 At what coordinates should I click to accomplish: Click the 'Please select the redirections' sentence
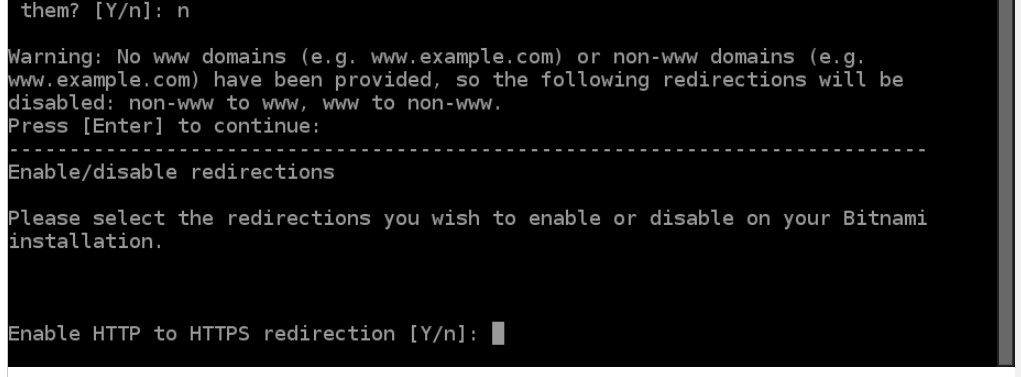coord(189,217)
